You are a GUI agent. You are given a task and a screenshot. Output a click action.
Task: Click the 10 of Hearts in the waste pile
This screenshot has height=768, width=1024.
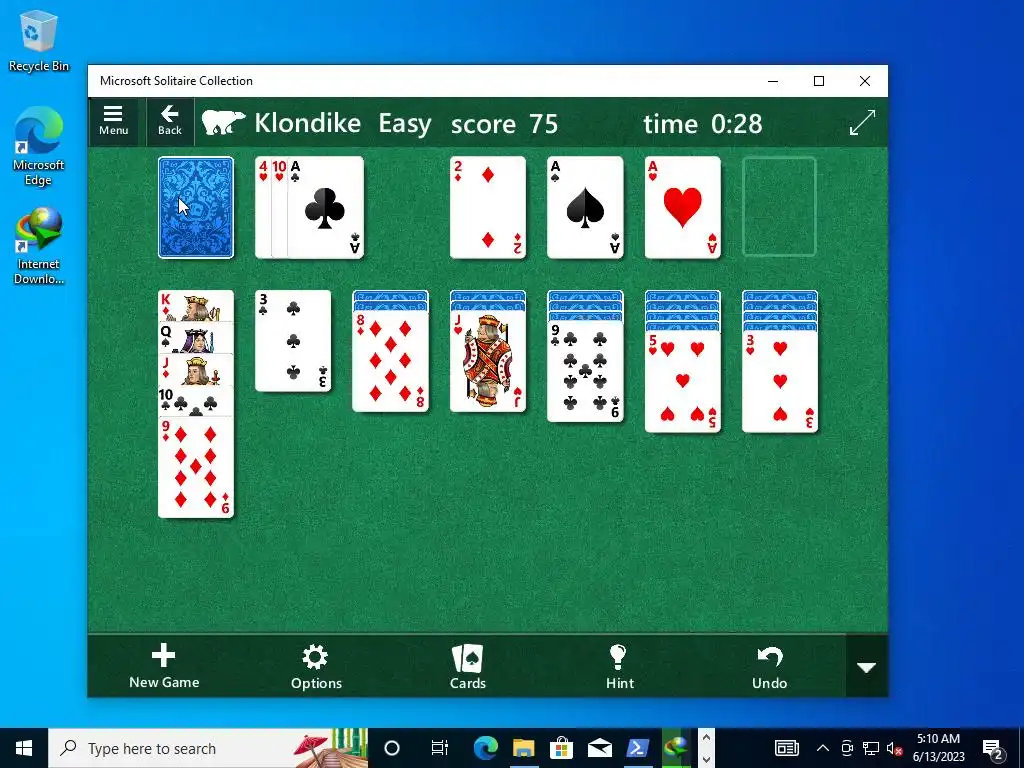pyautogui.click(x=280, y=208)
